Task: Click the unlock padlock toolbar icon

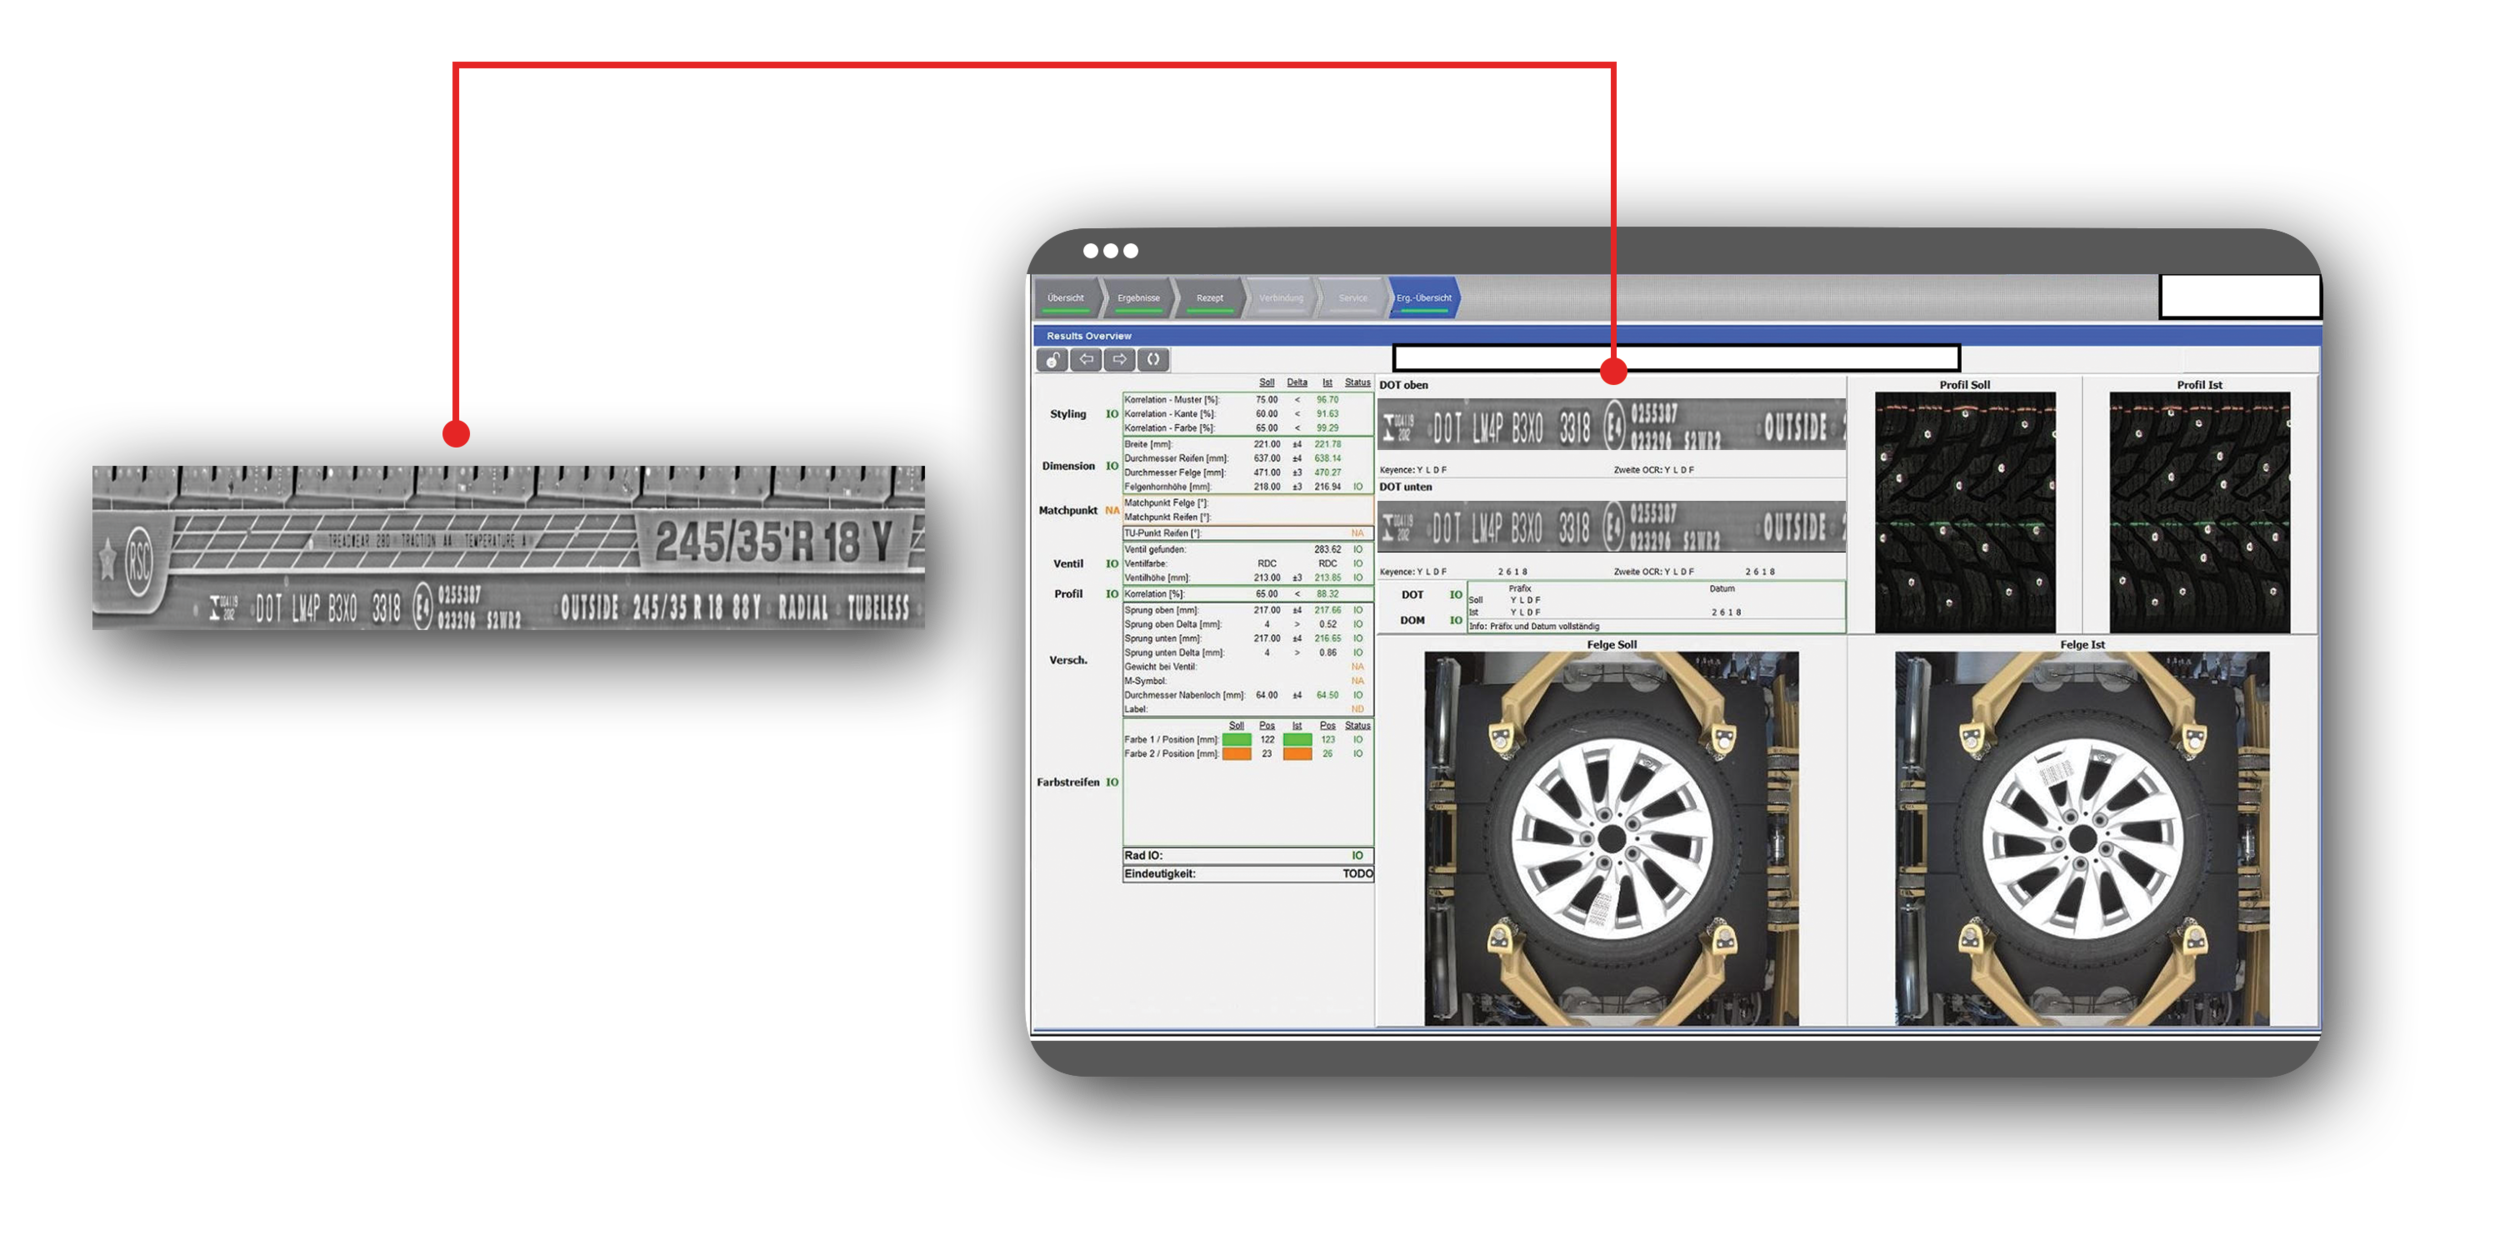Action: (x=1052, y=360)
